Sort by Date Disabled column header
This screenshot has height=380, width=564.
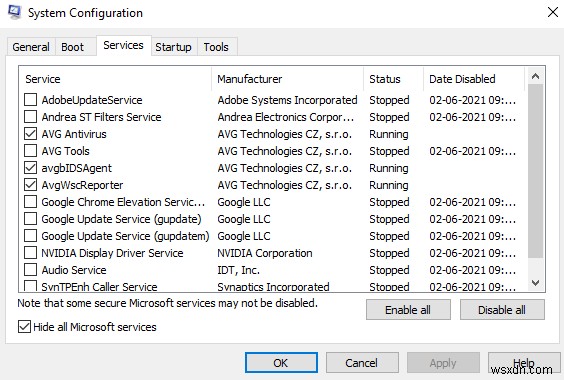[x=474, y=79]
